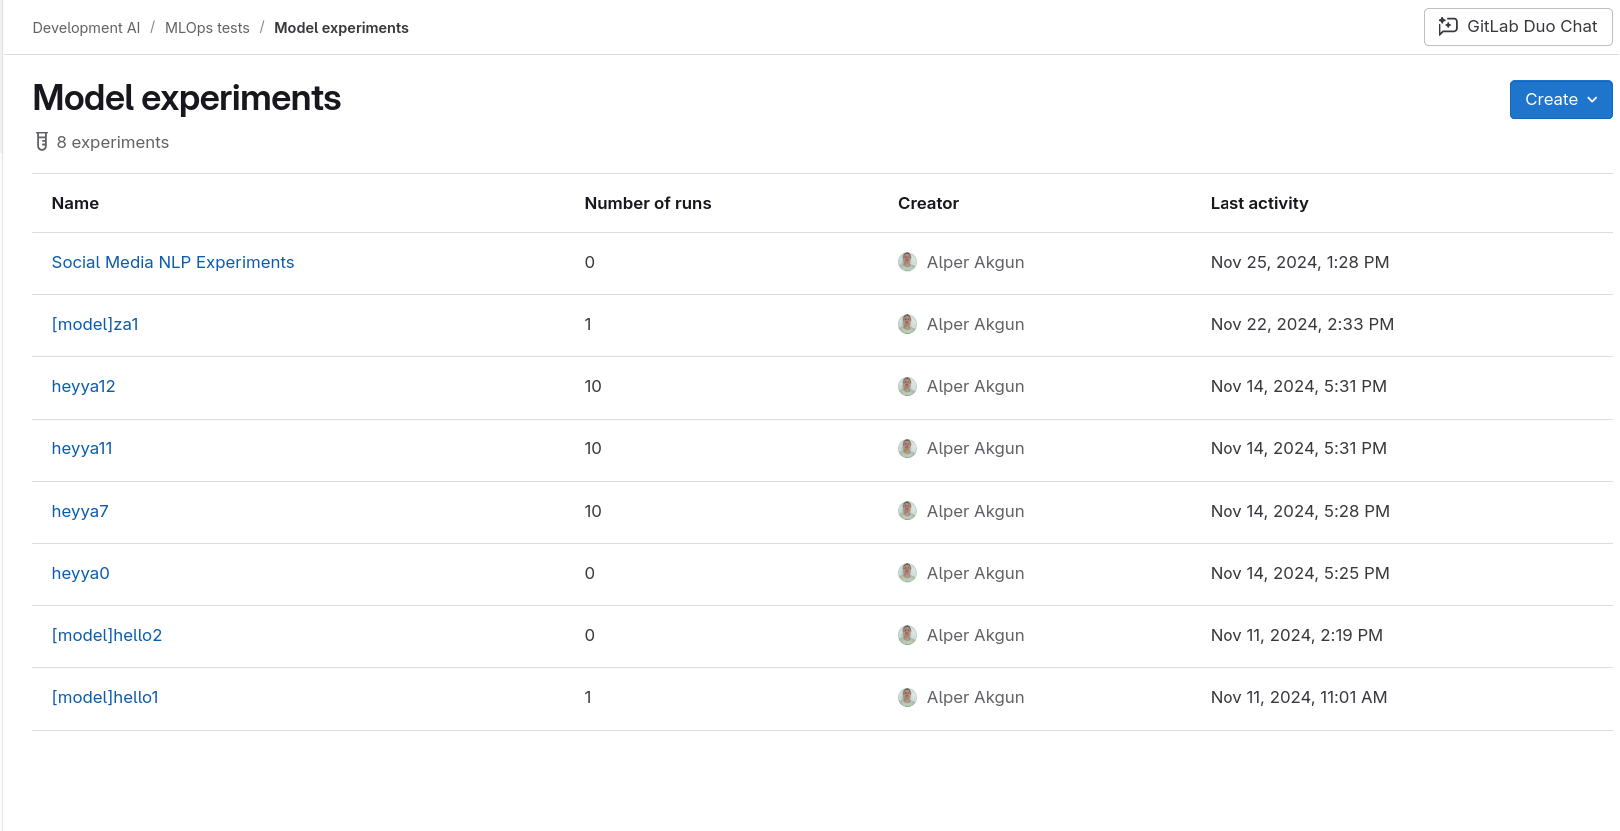Image resolution: width=1620 pixels, height=831 pixels.
Task: Click Alper Akgun avatar in first row
Action: click(907, 262)
